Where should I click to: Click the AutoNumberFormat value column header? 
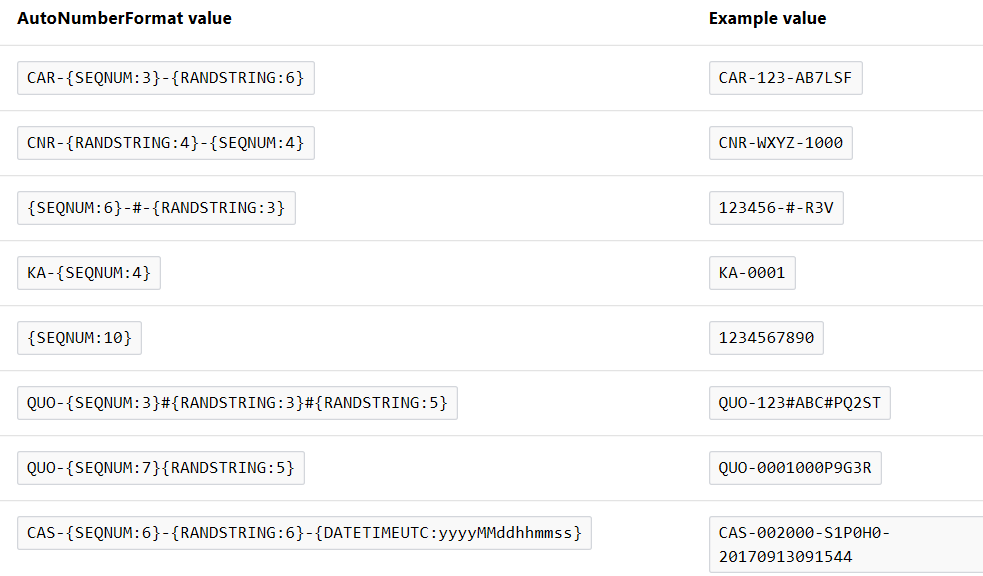124,19
